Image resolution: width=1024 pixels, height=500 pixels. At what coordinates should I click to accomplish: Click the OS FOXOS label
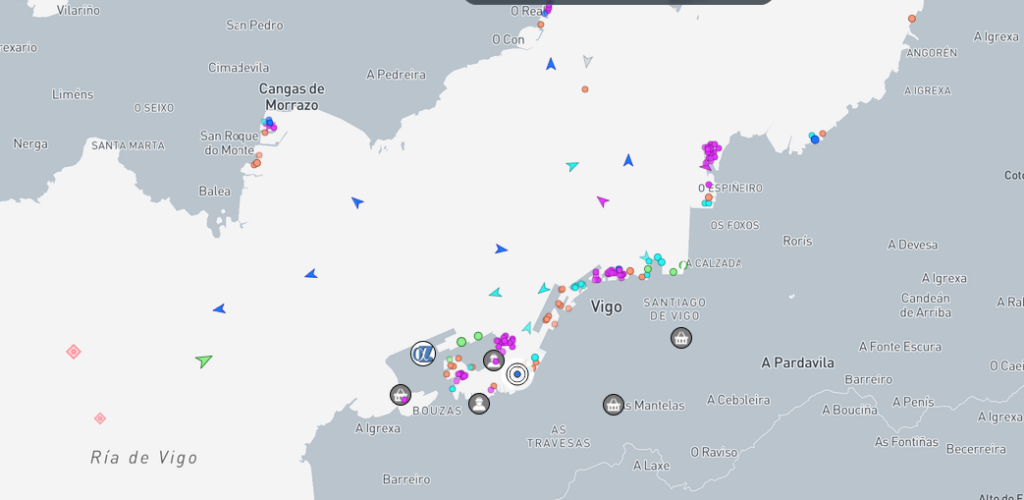pos(735,225)
